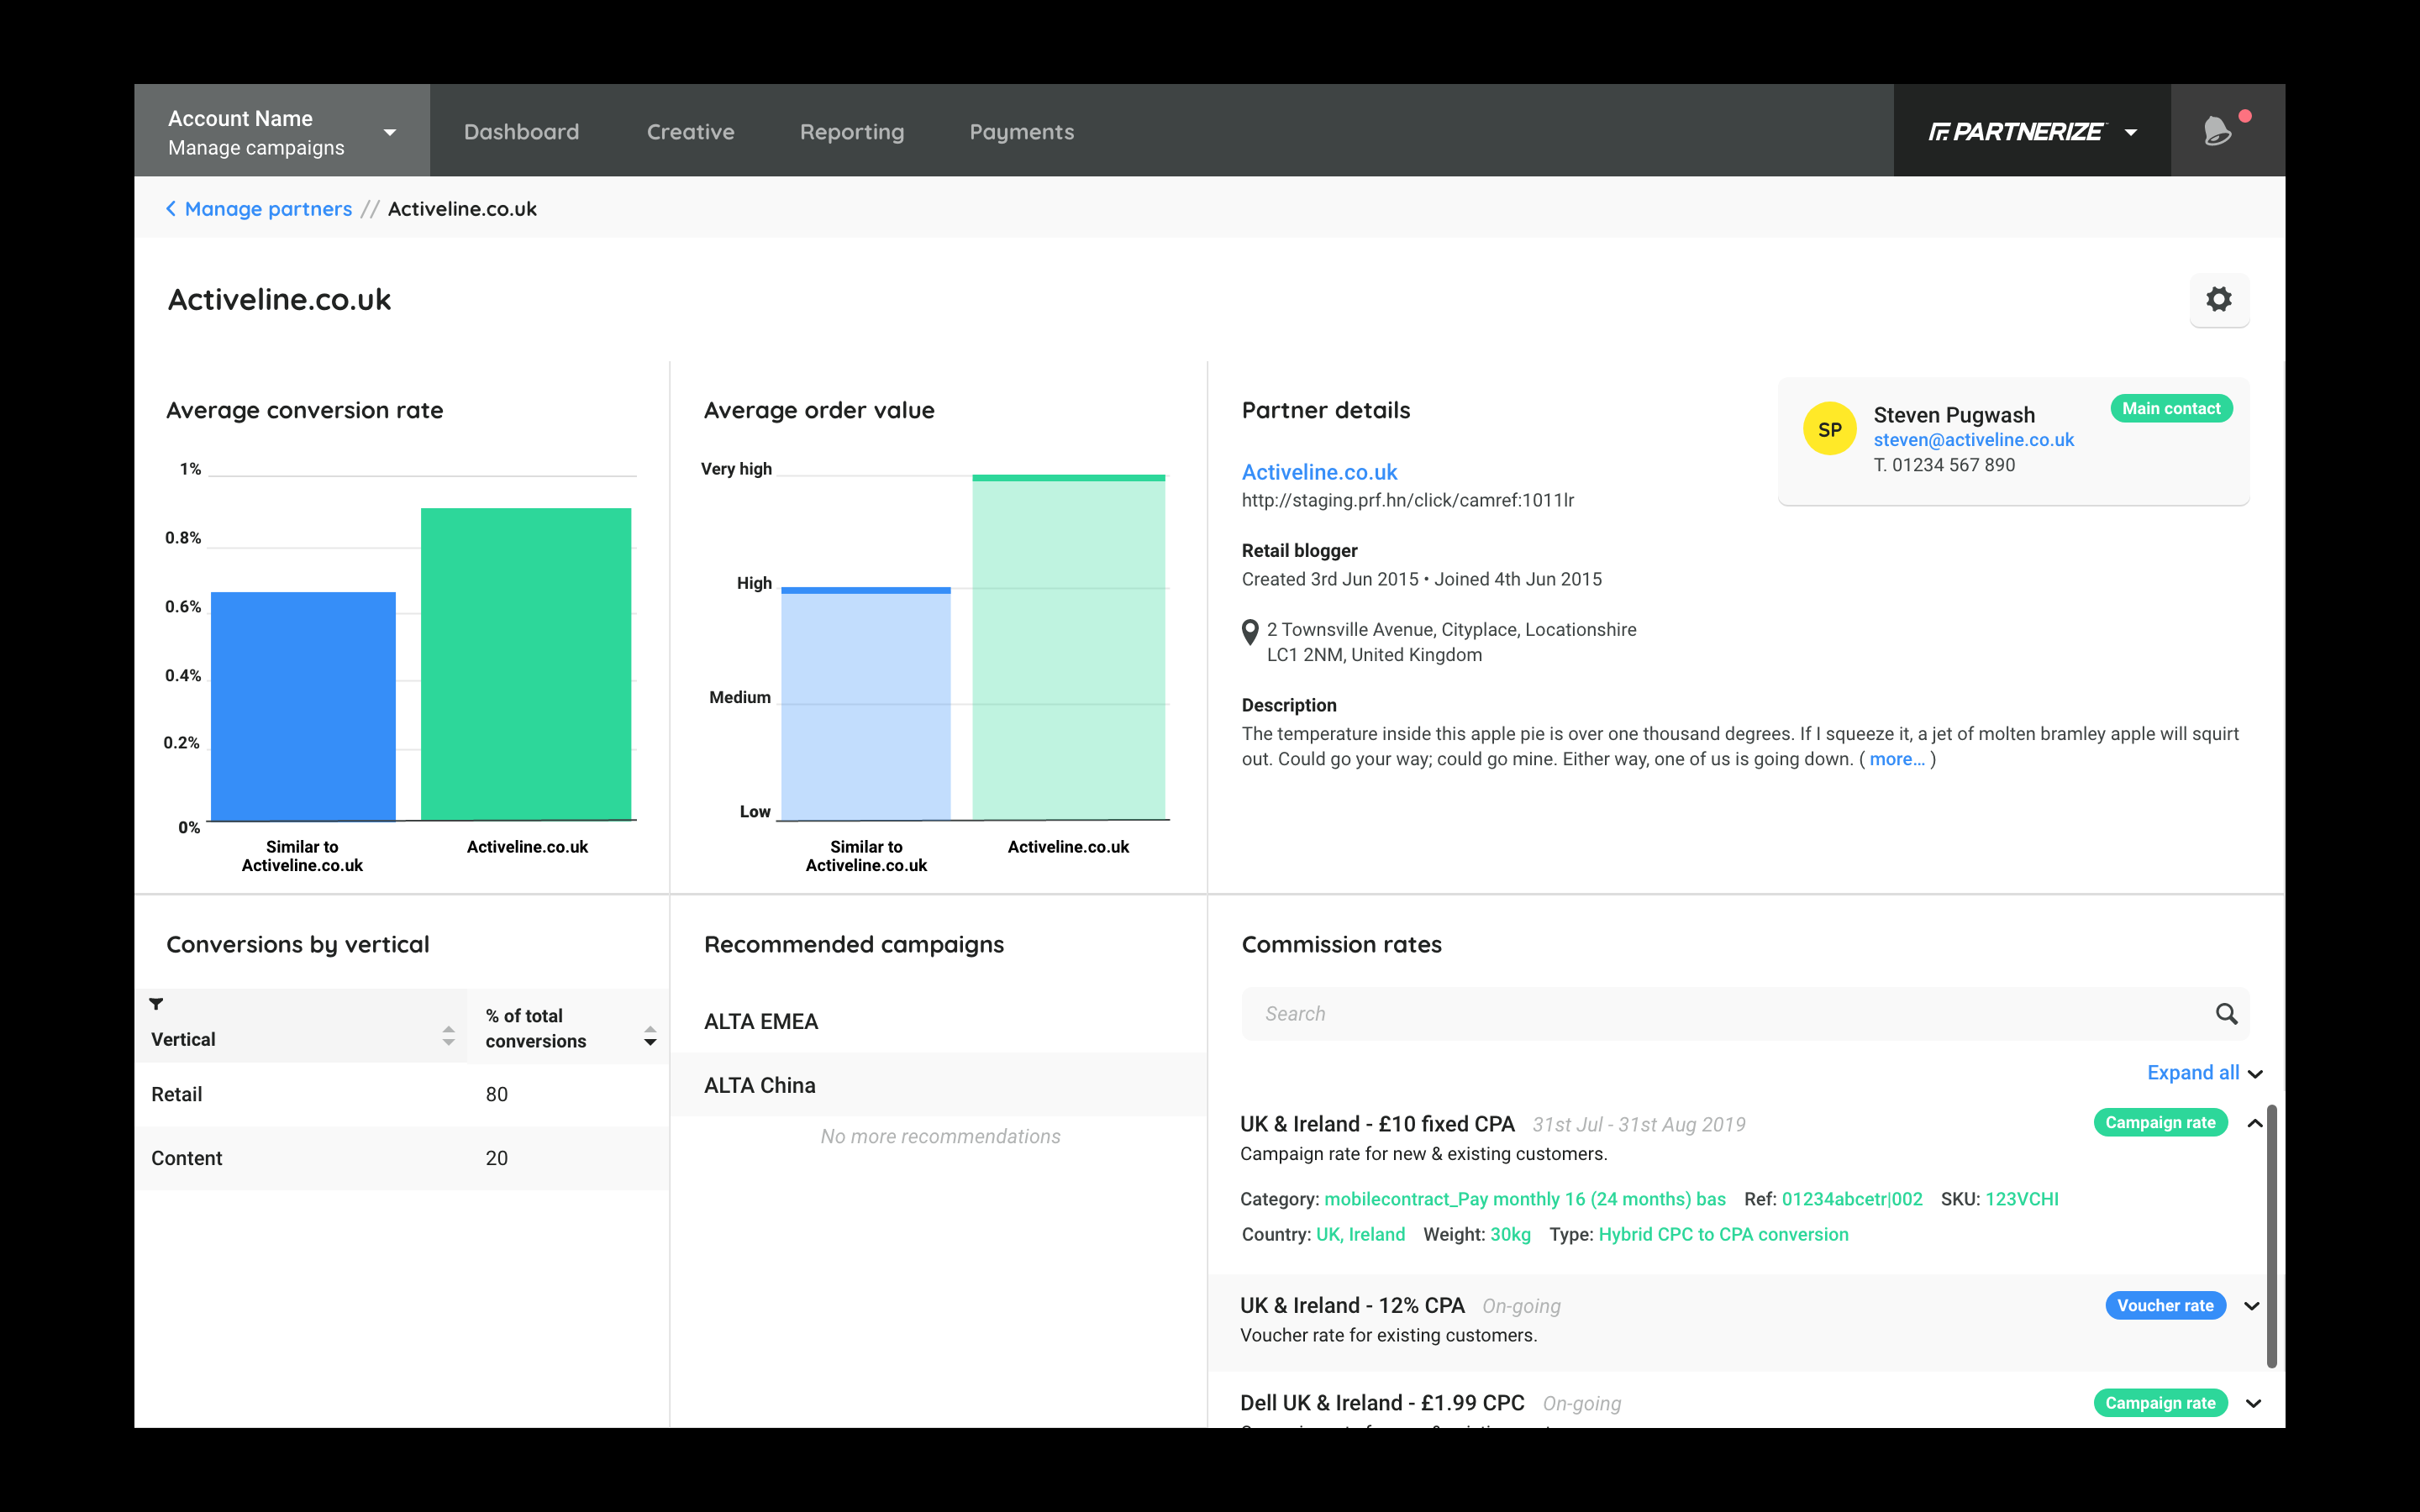The height and width of the screenshot is (1512, 2420).
Task: Open the Account Name dropdown
Action: tap(389, 132)
